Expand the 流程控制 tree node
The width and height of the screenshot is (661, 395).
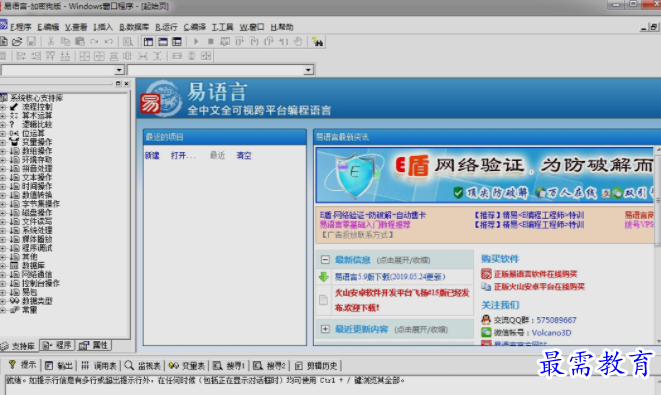point(3,107)
